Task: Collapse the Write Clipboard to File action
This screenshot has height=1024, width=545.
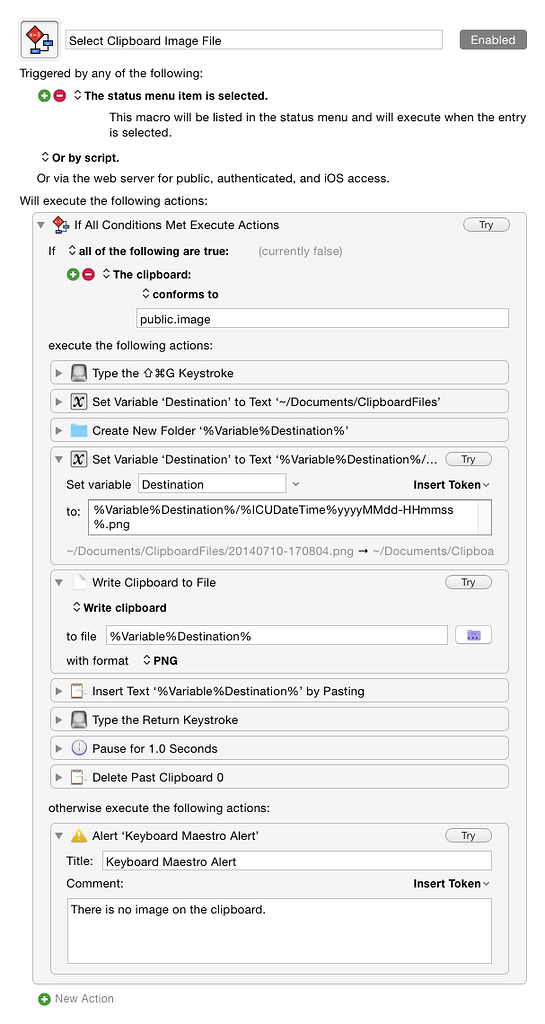Action: 59,582
